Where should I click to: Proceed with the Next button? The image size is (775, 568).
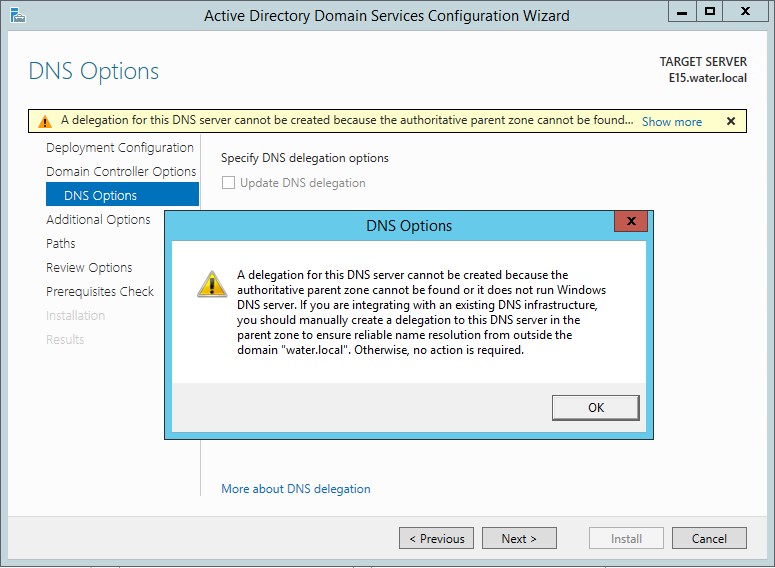click(x=519, y=538)
